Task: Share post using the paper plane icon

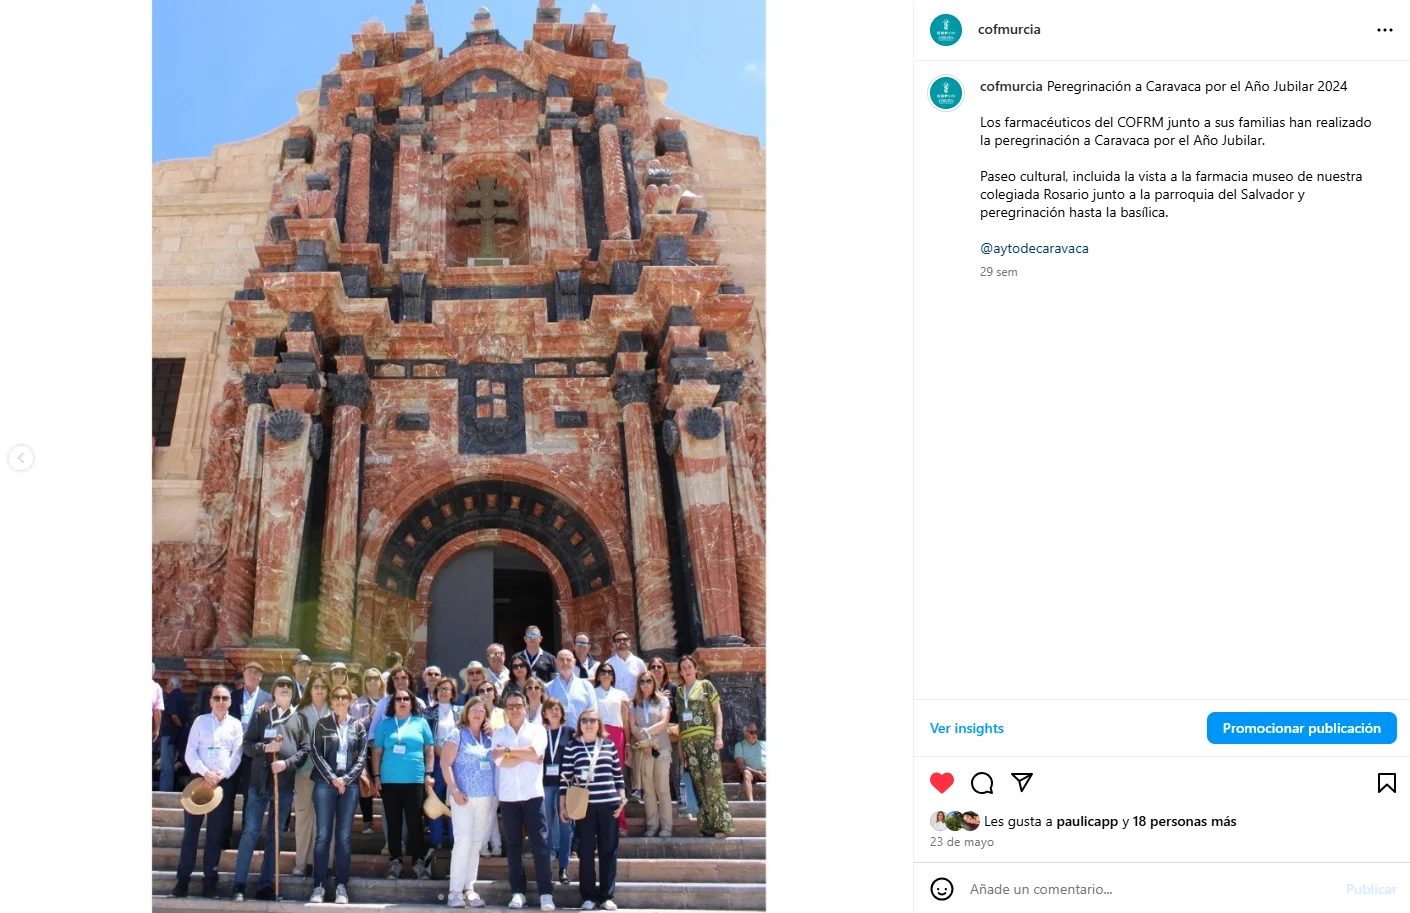Action: [x=1022, y=782]
